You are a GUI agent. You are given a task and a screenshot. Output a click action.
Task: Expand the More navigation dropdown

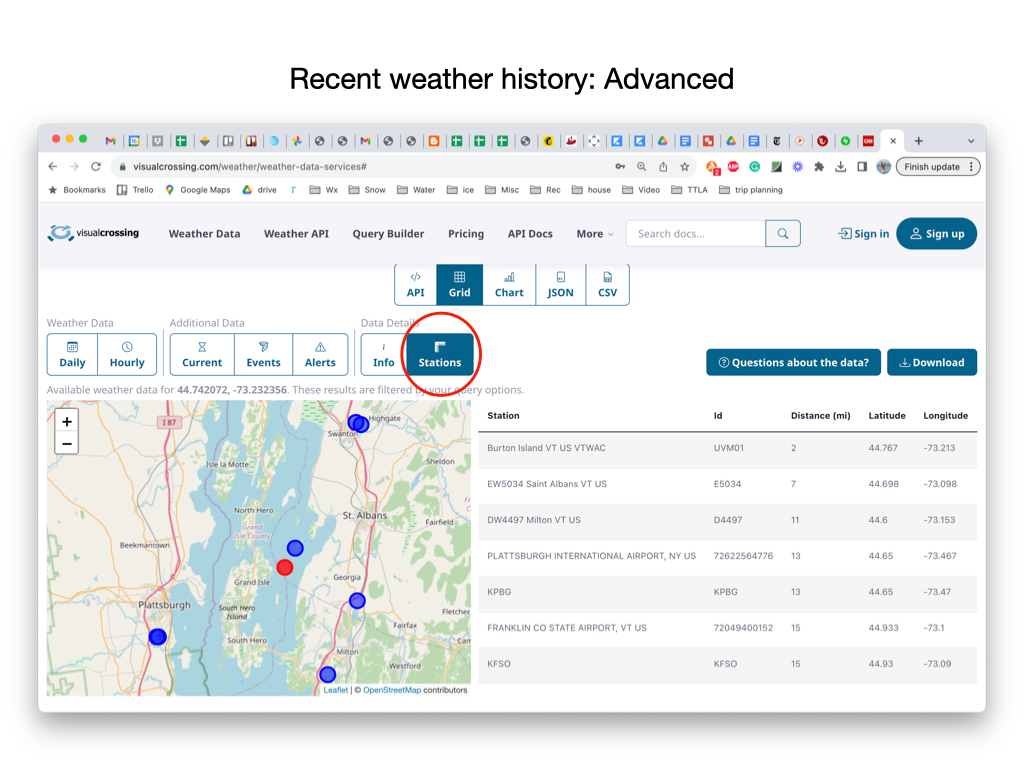coord(595,234)
